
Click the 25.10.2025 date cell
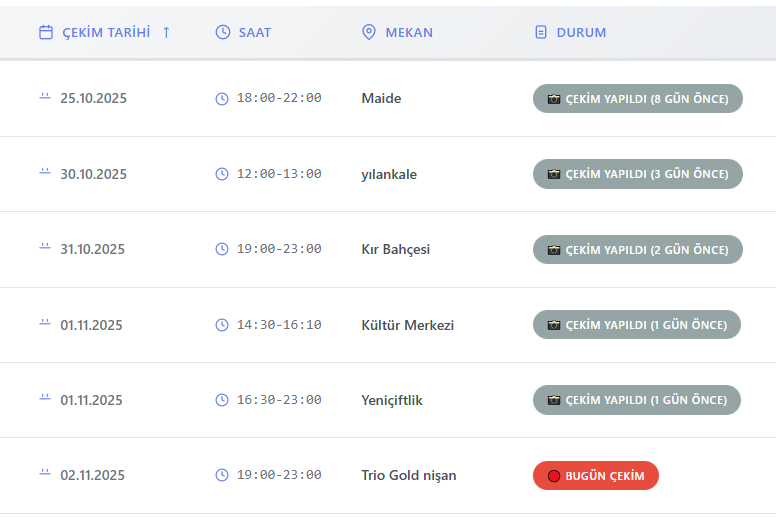point(93,98)
